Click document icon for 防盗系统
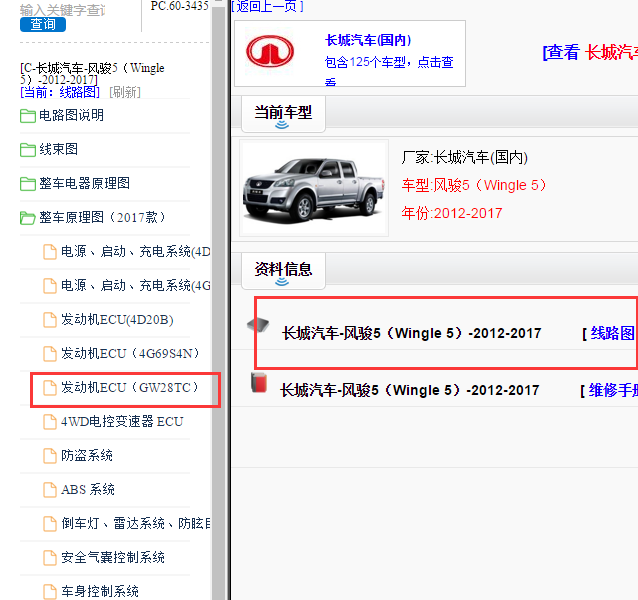 coord(50,456)
